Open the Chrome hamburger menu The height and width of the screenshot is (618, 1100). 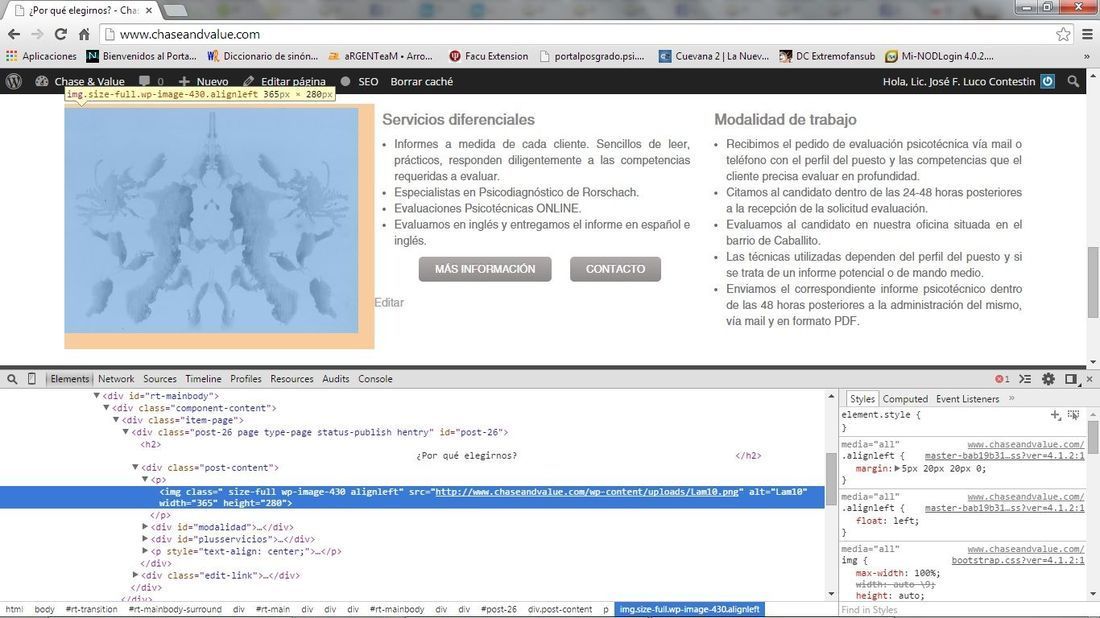tap(1087, 34)
